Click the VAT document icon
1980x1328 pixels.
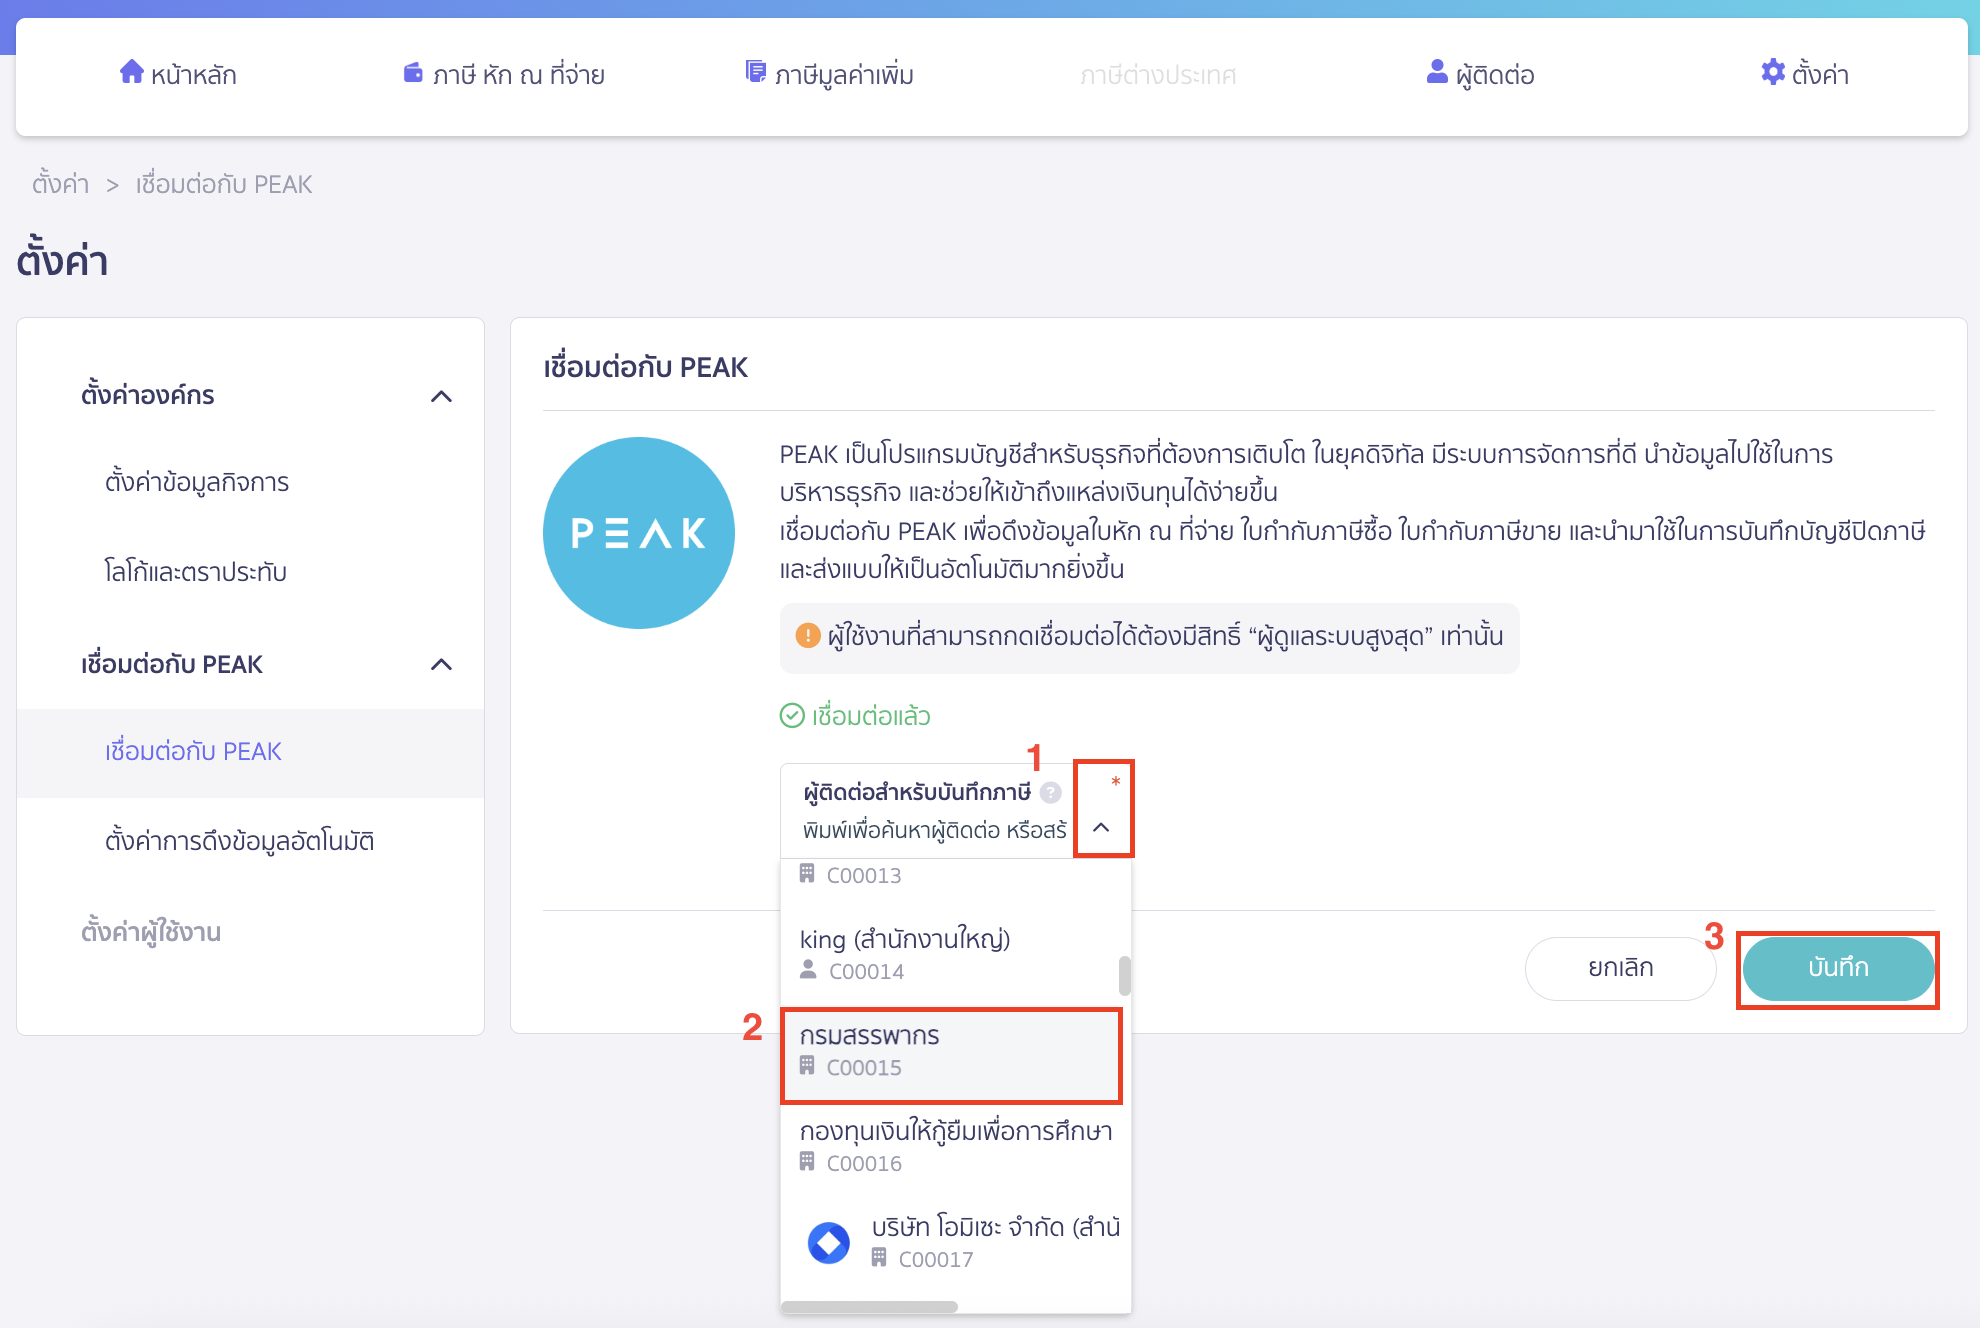(x=755, y=71)
